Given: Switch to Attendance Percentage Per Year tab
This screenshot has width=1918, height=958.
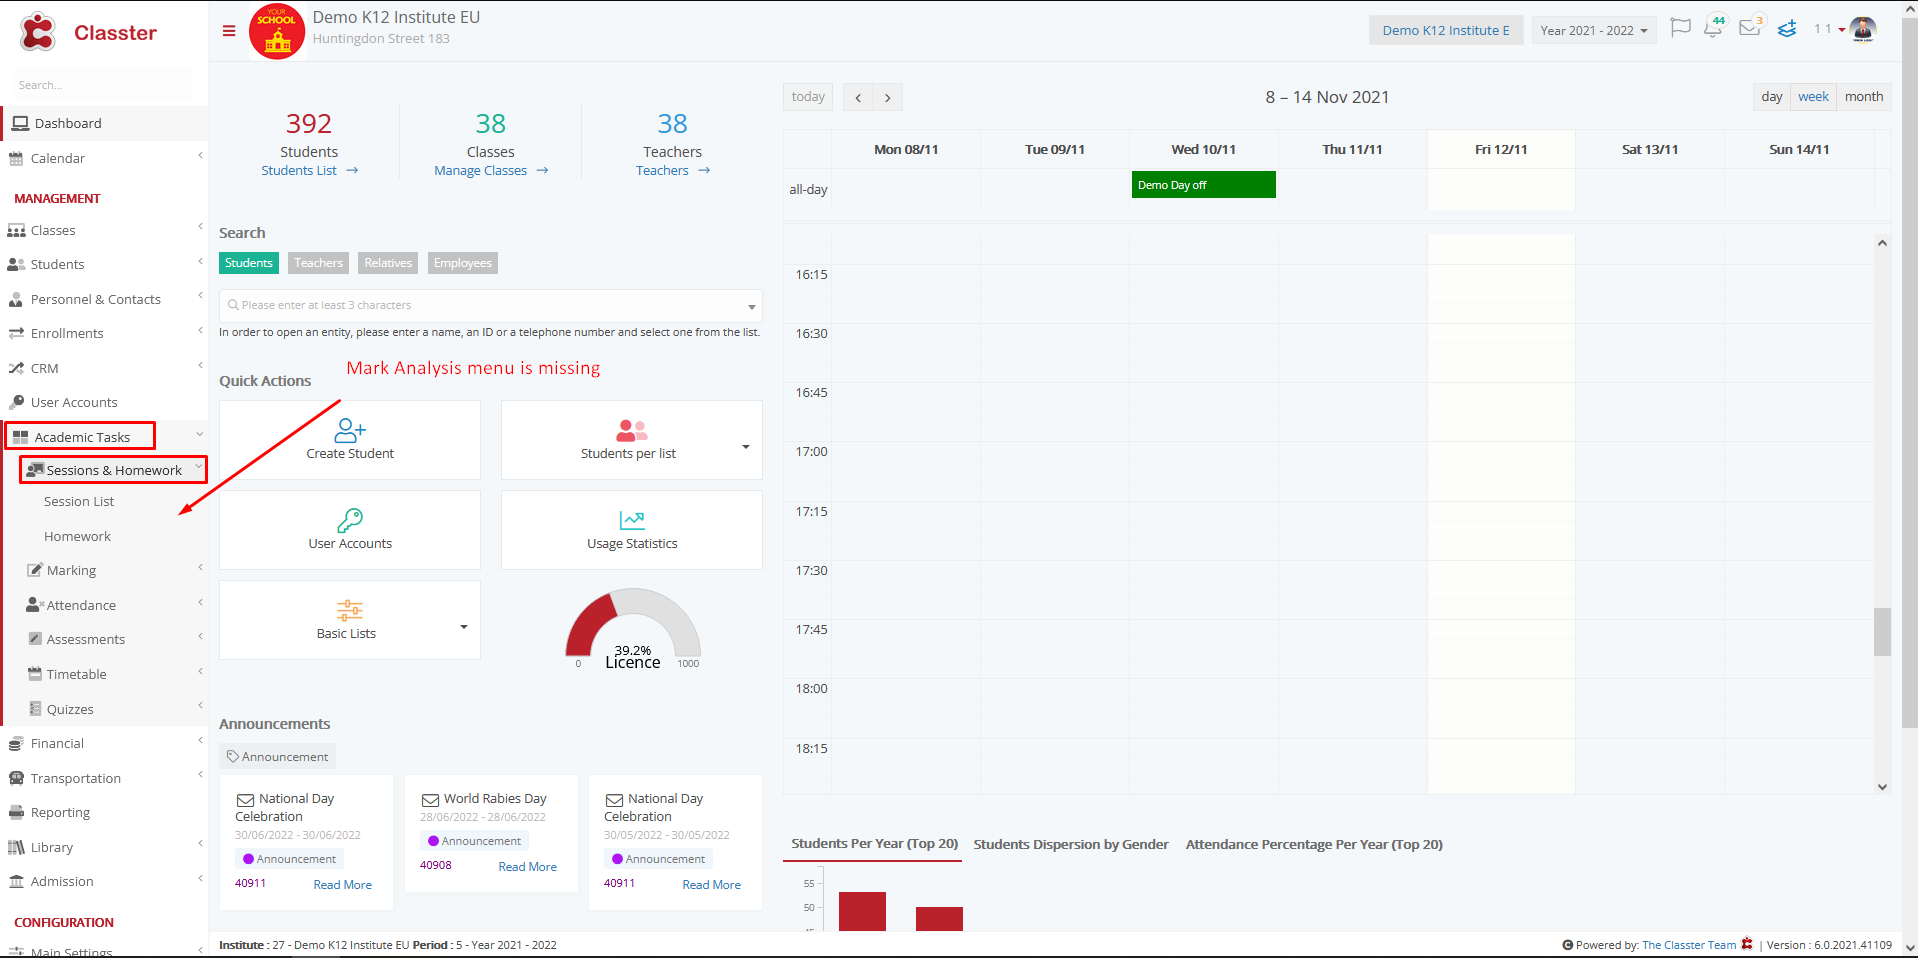Looking at the screenshot, I should click(x=1314, y=845).
